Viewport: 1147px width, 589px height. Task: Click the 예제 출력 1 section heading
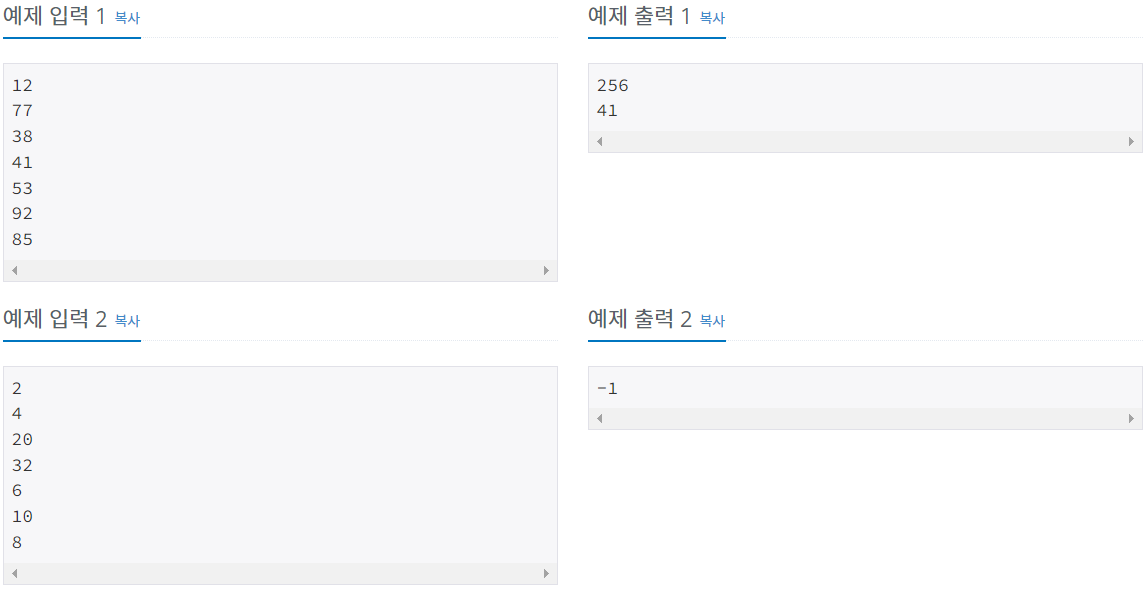[x=638, y=16]
